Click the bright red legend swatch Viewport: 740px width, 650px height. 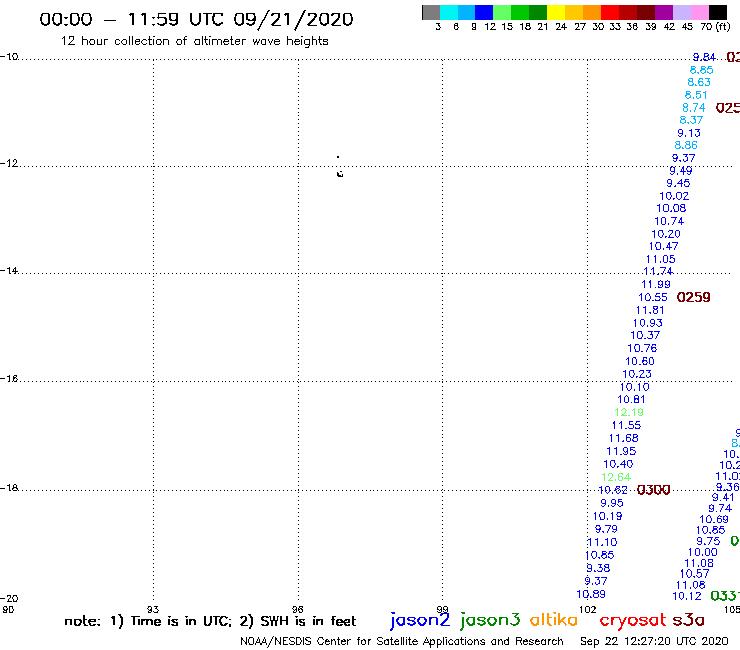click(610, 12)
